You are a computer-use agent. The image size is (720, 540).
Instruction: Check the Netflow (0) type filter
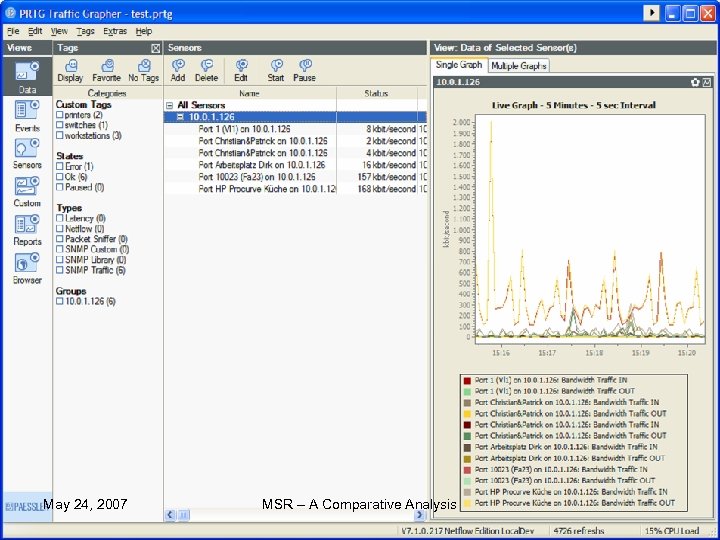click(x=60, y=228)
